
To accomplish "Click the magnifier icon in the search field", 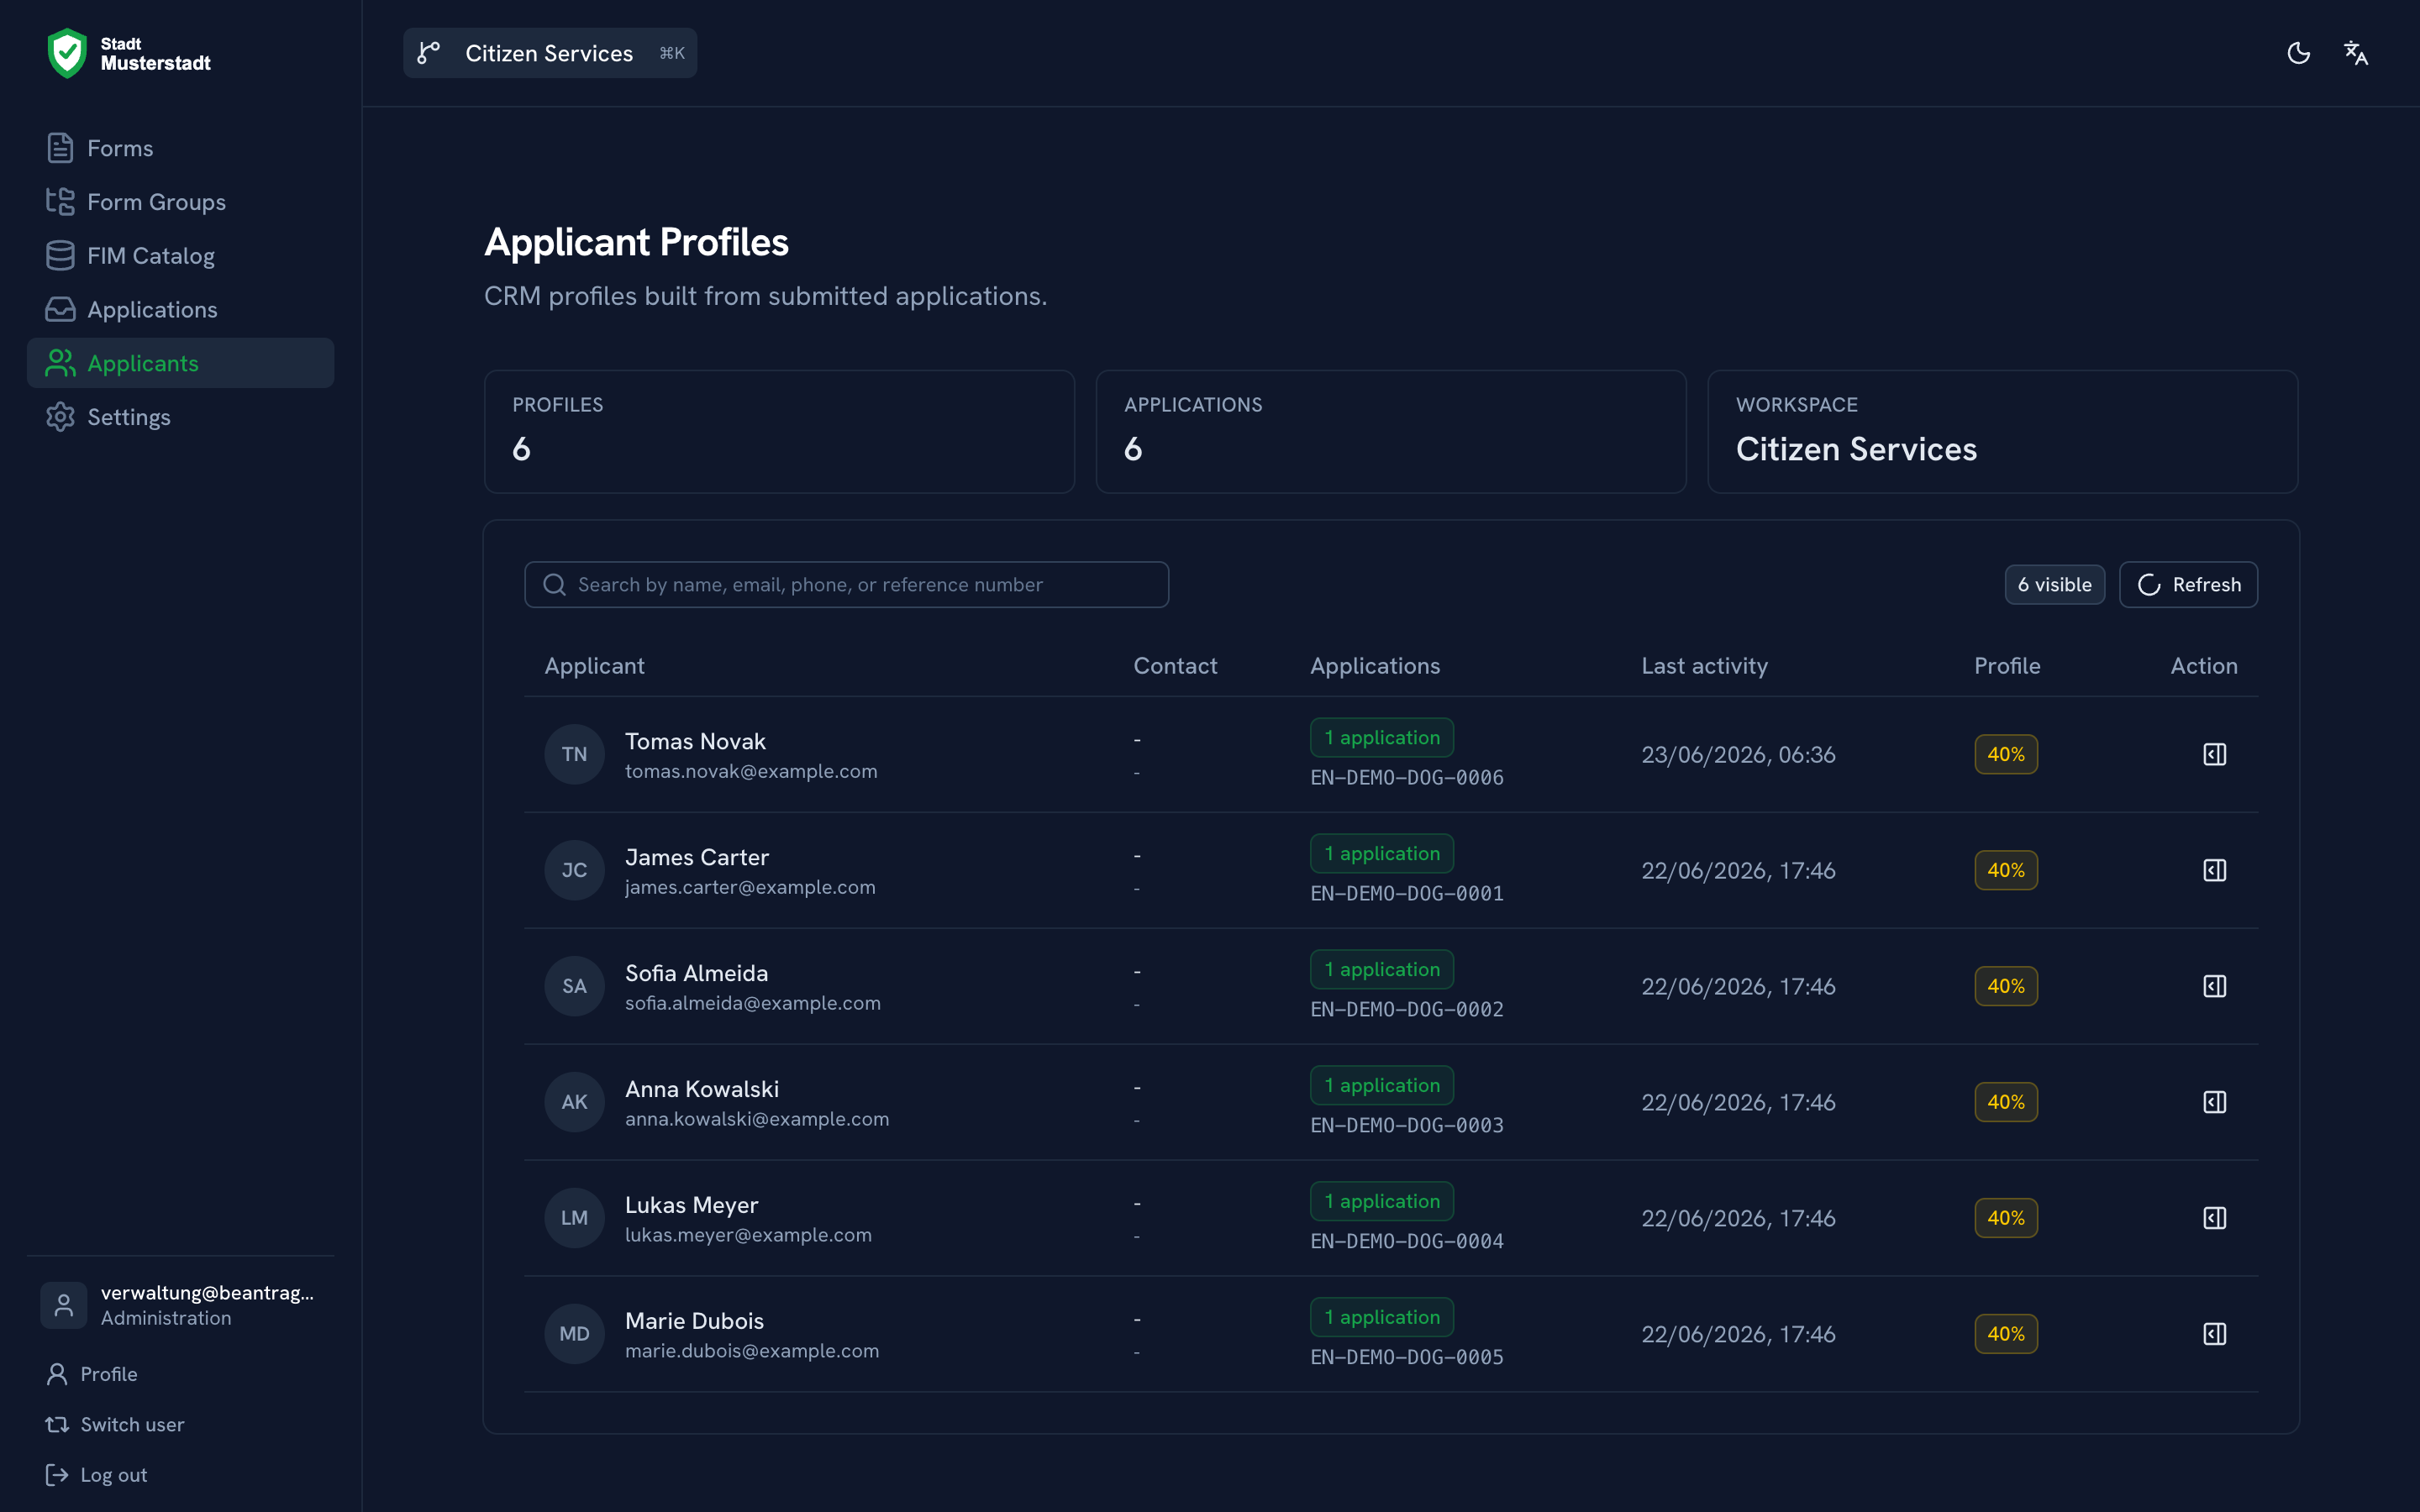I will coord(554,584).
